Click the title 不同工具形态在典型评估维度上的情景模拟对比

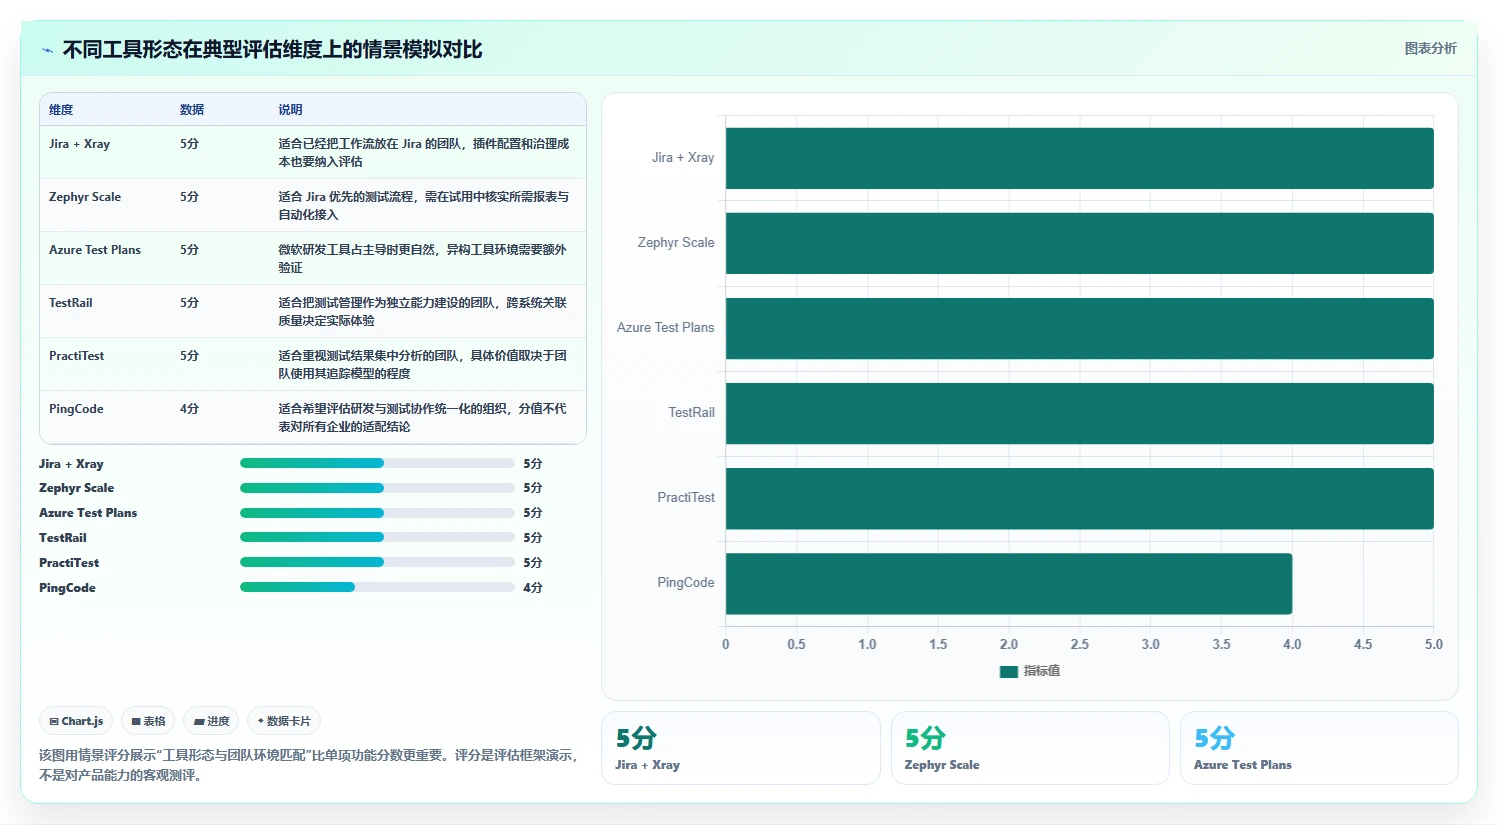[x=272, y=50]
